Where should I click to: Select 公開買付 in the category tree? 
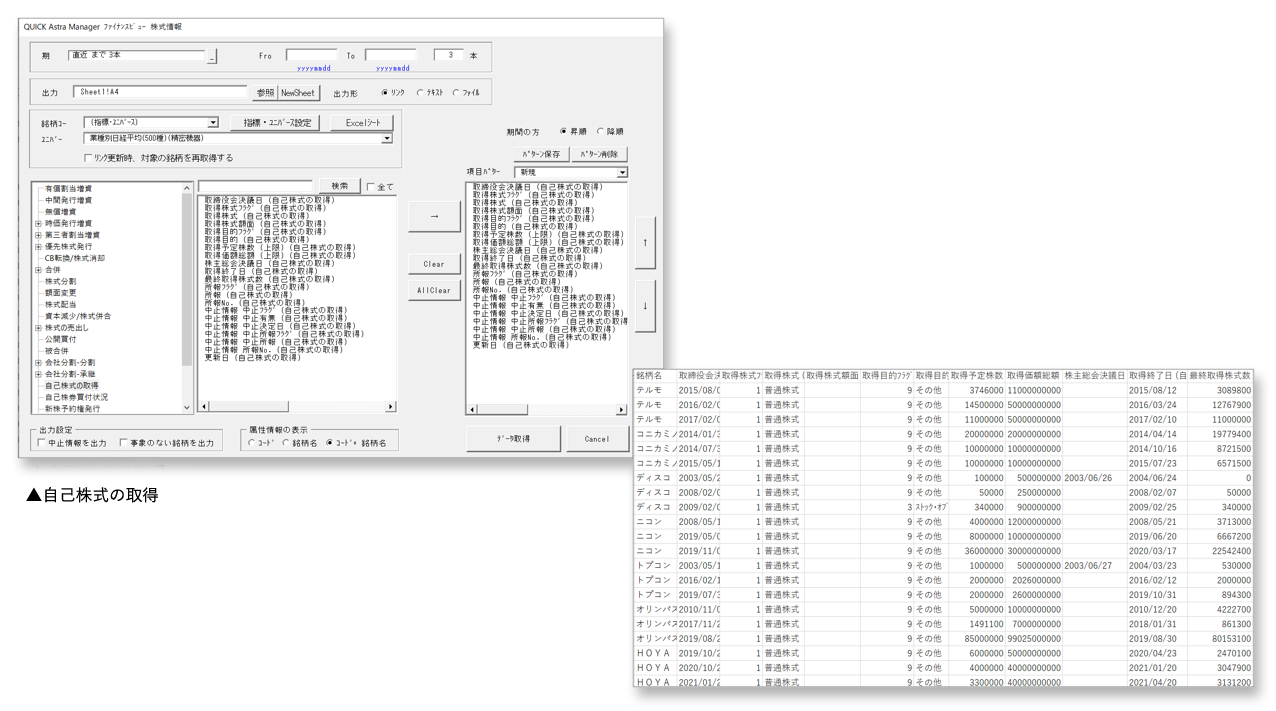(61, 339)
